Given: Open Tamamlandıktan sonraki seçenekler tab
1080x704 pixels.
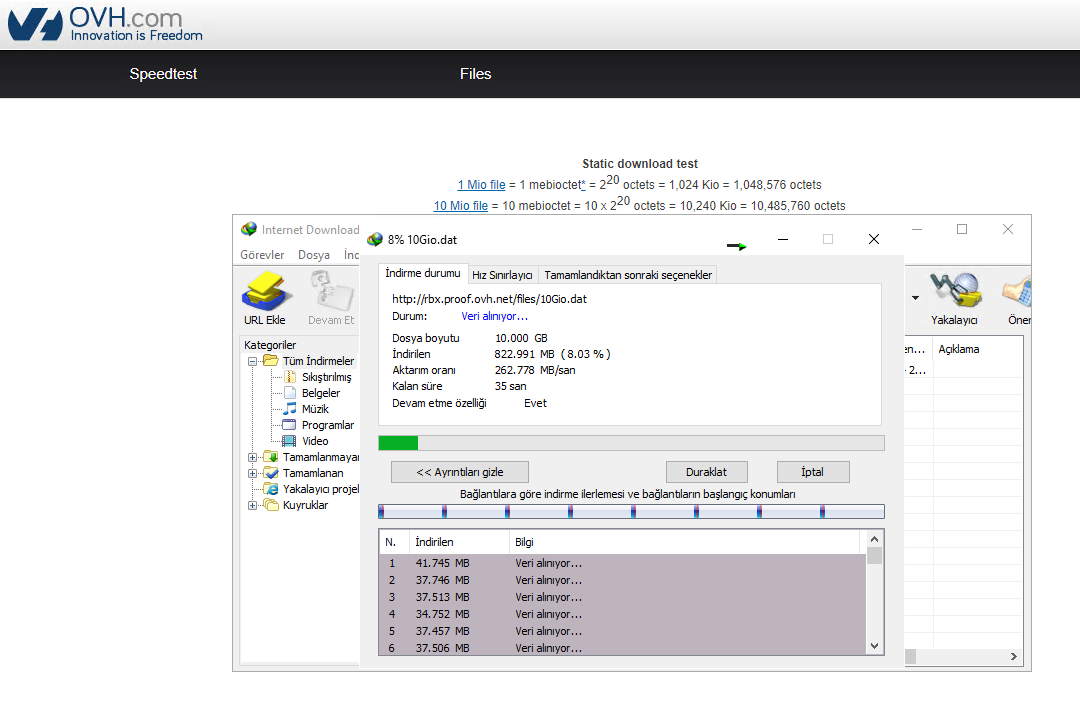Looking at the screenshot, I should click(x=628, y=275).
